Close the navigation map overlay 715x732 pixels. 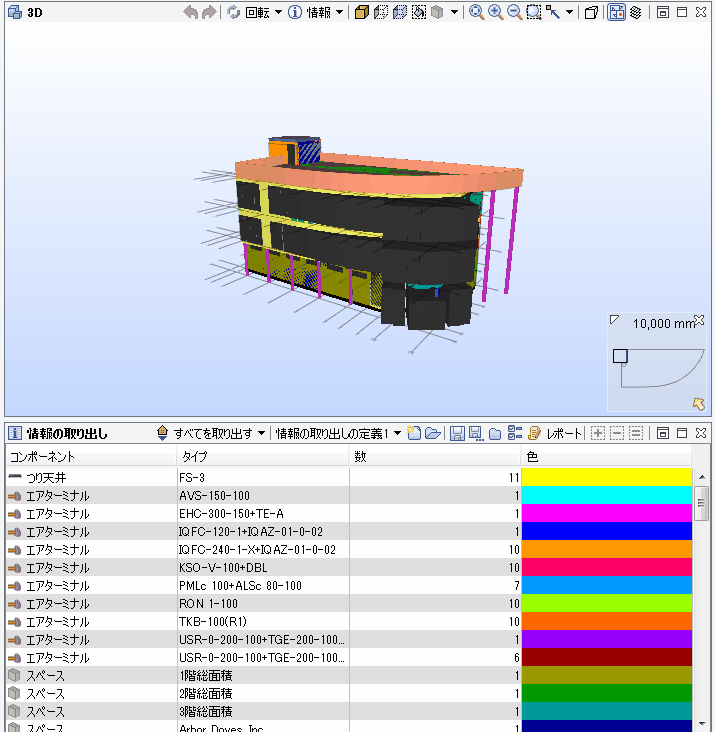pyautogui.click(x=699, y=320)
